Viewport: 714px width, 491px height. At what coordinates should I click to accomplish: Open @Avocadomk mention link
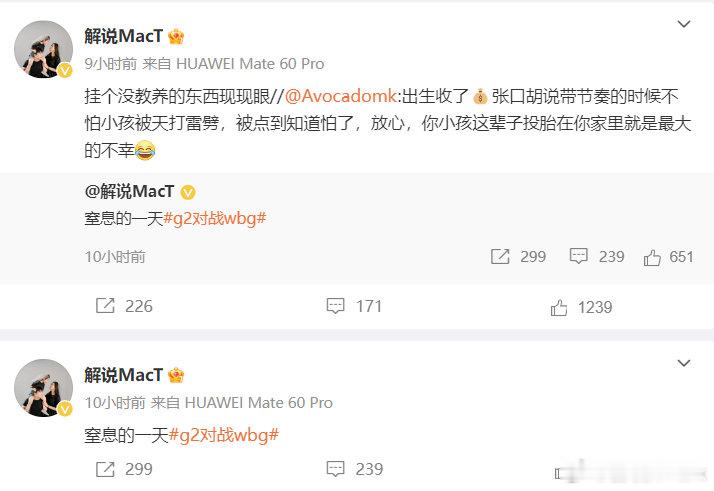341,96
